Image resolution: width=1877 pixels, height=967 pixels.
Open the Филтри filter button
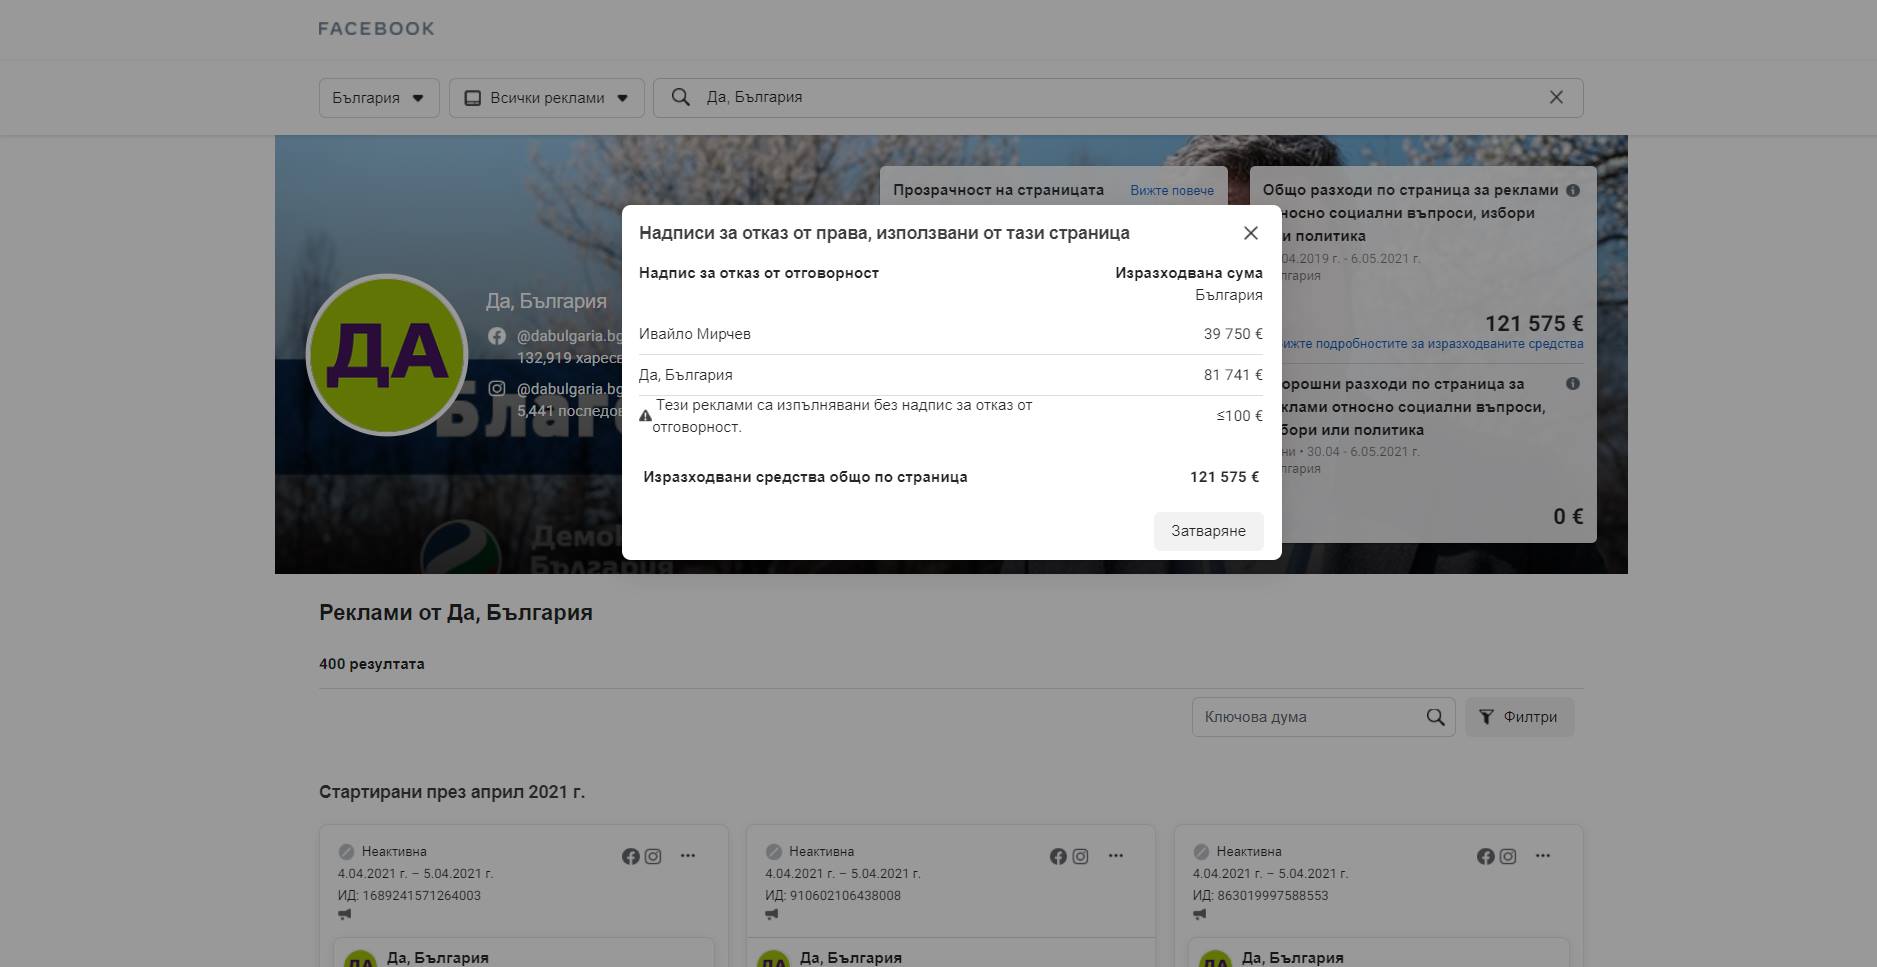coord(1519,717)
